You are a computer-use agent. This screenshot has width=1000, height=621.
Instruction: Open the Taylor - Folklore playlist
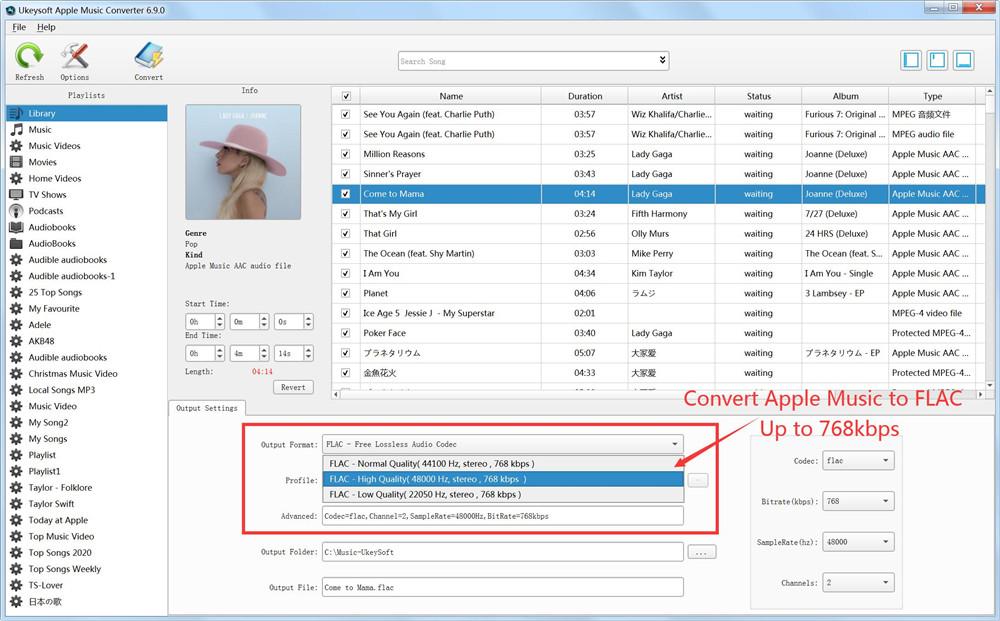61,488
